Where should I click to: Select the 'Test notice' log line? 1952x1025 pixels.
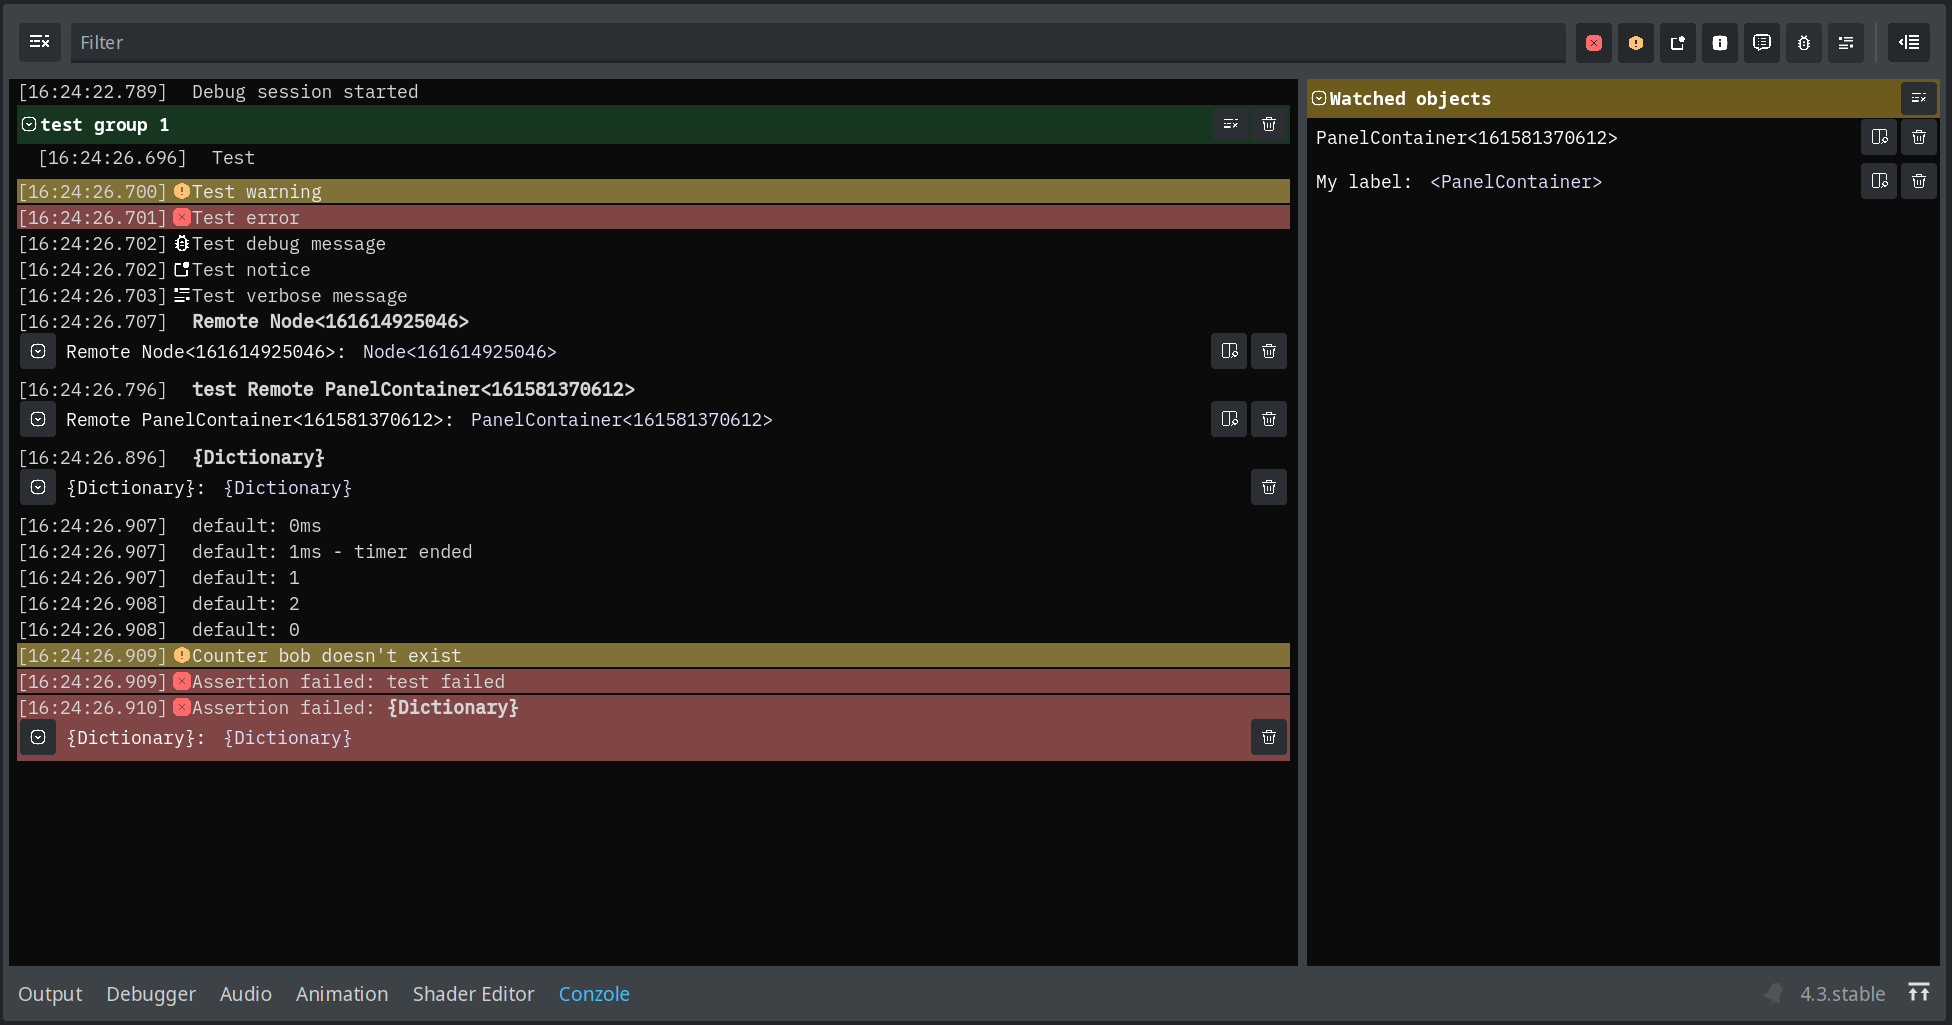click(653, 269)
